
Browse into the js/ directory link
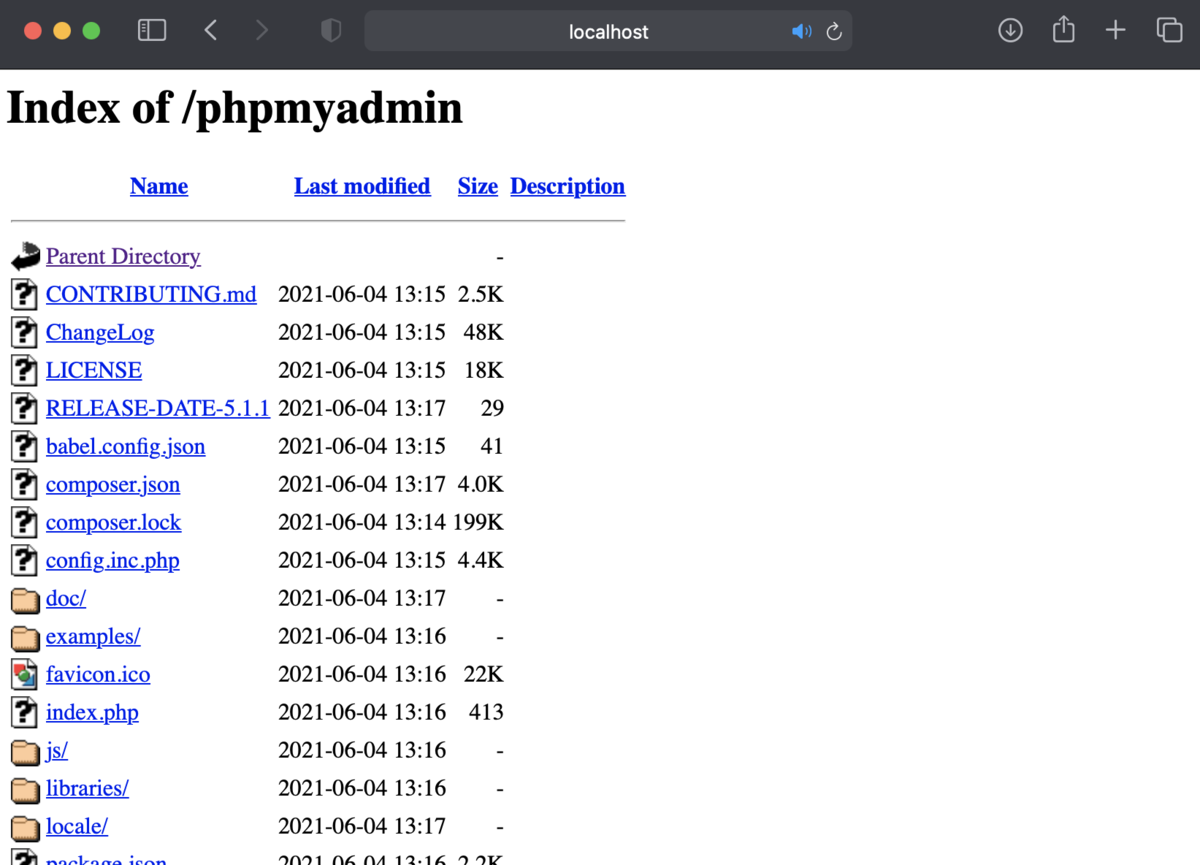57,751
